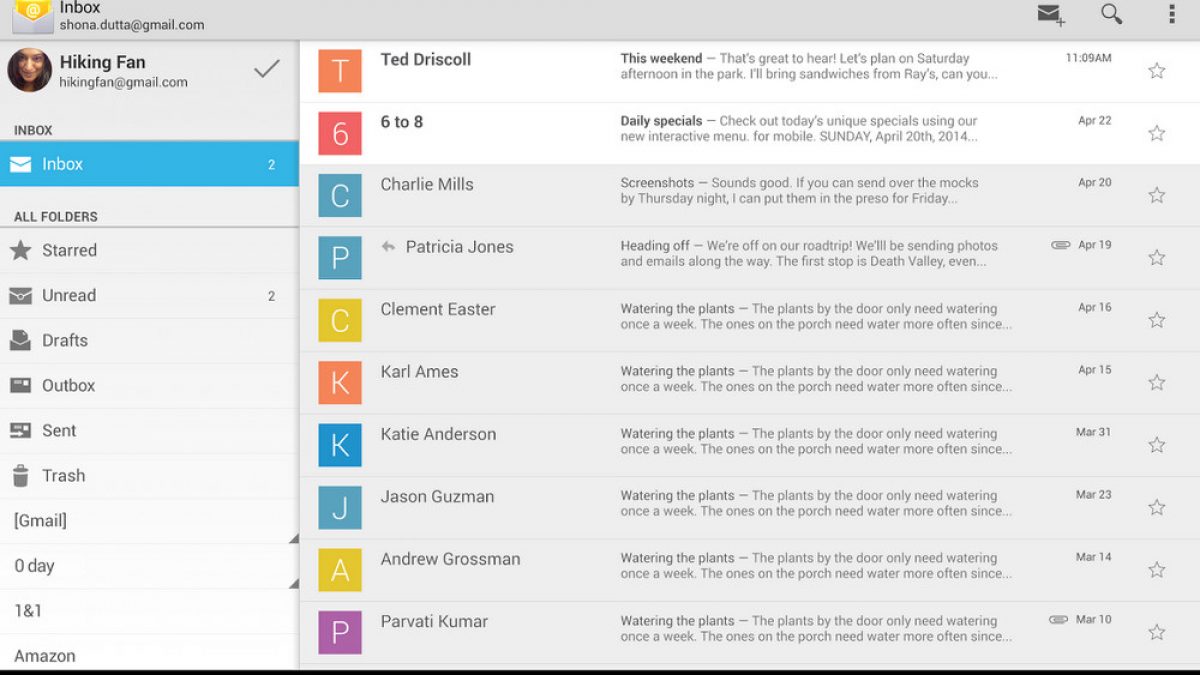
Task: Open the Trash folder
Action: point(149,475)
